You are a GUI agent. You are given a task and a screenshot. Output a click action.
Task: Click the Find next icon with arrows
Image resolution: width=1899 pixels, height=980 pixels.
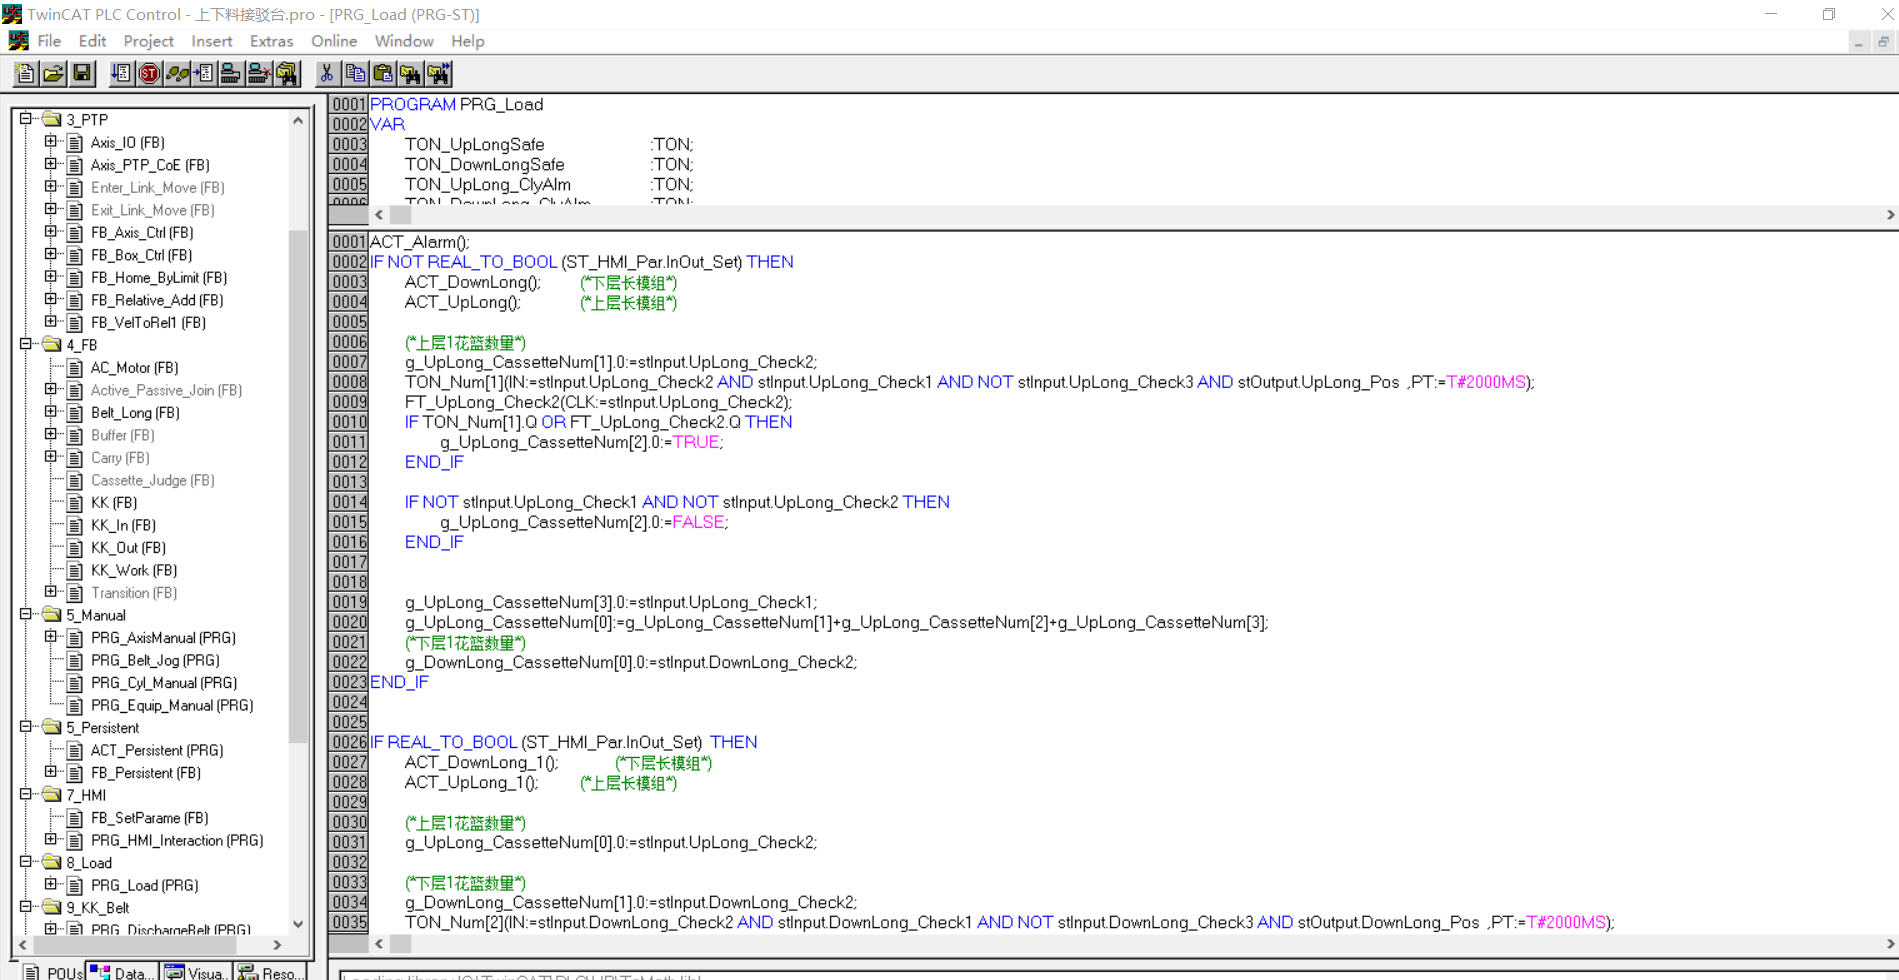[x=438, y=73]
